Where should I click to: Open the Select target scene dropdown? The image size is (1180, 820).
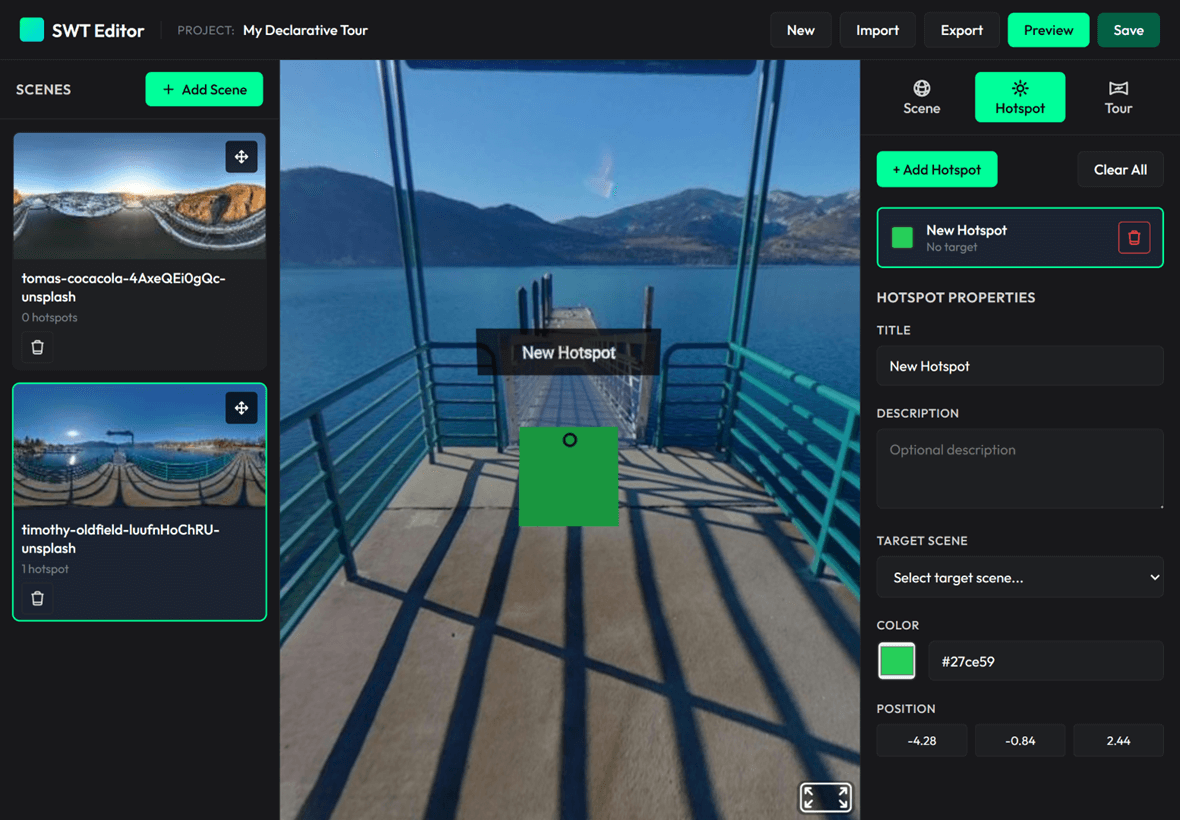coord(1020,578)
